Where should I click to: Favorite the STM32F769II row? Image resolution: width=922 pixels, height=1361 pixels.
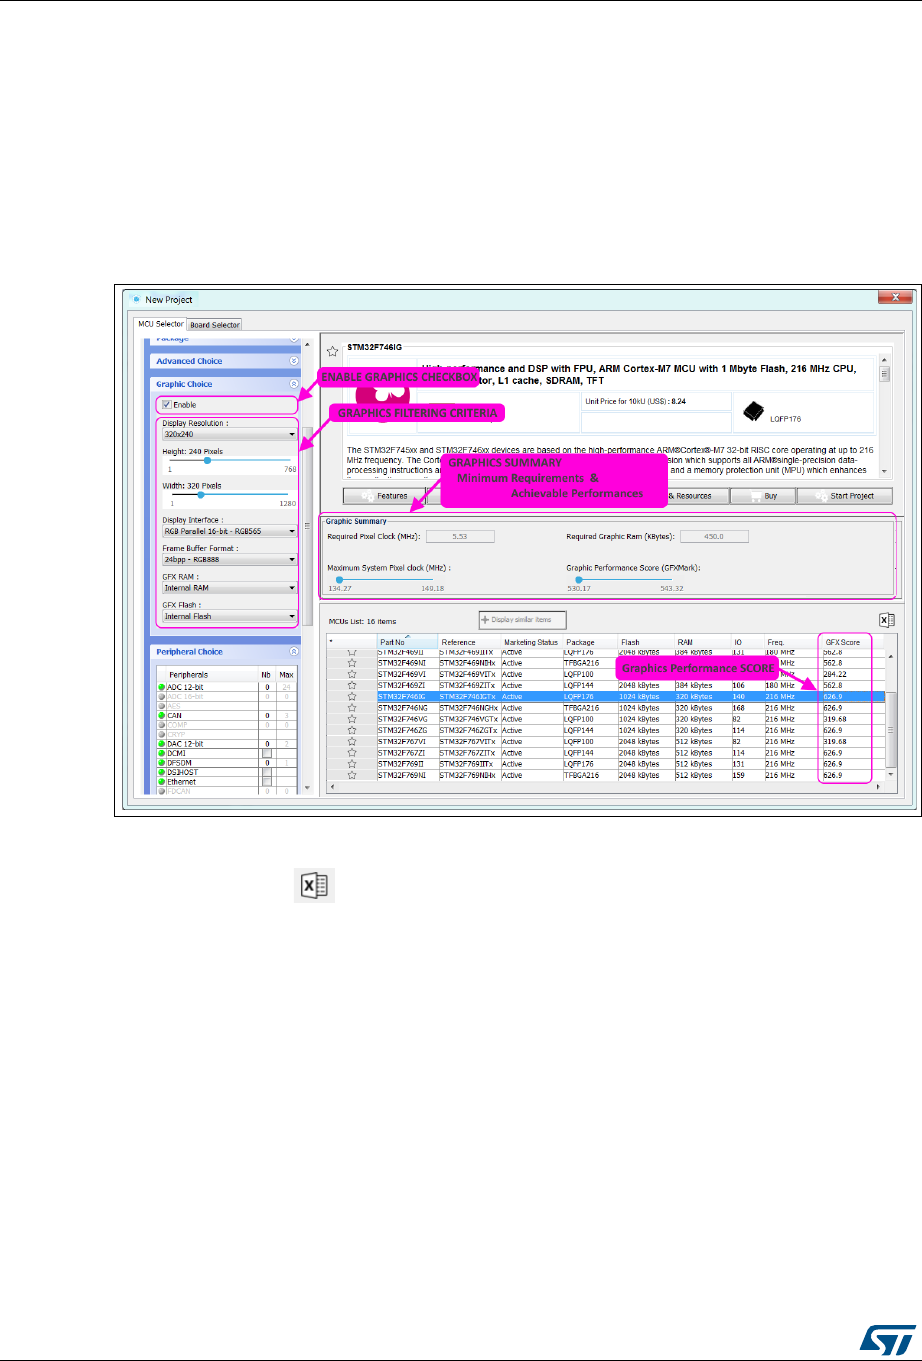point(352,764)
